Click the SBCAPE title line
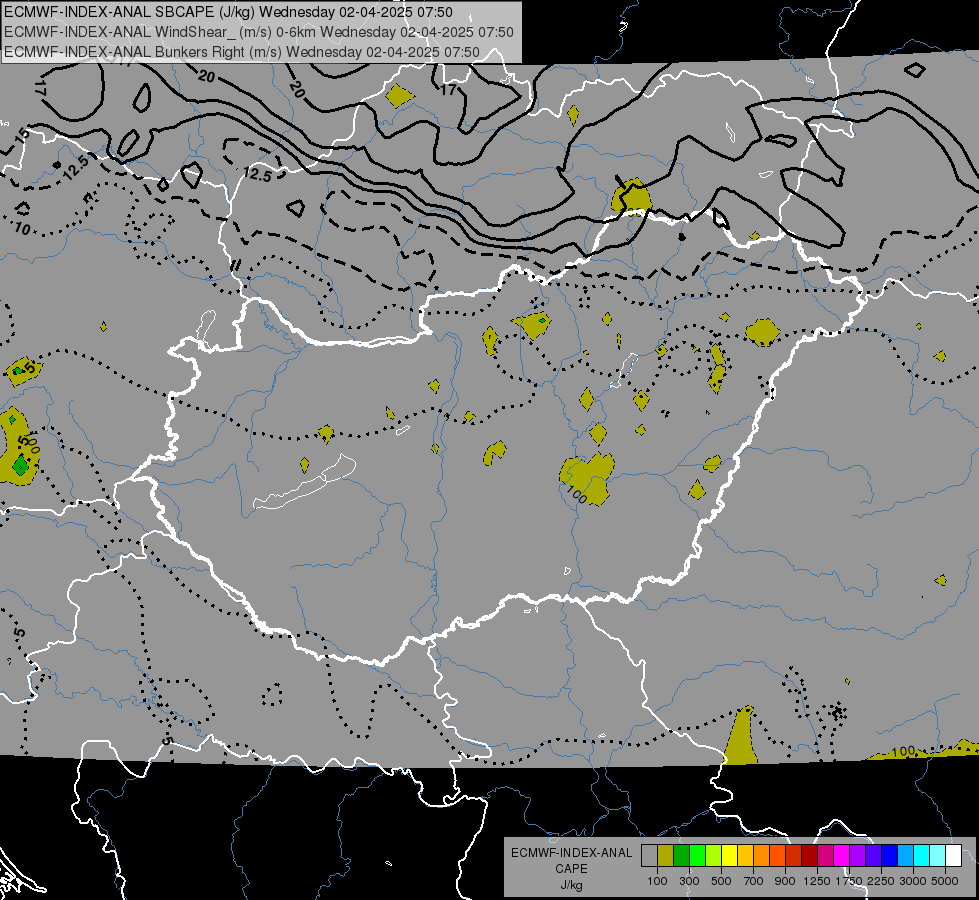Image resolution: width=979 pixels, height=900 pixels. coord(229,12)
